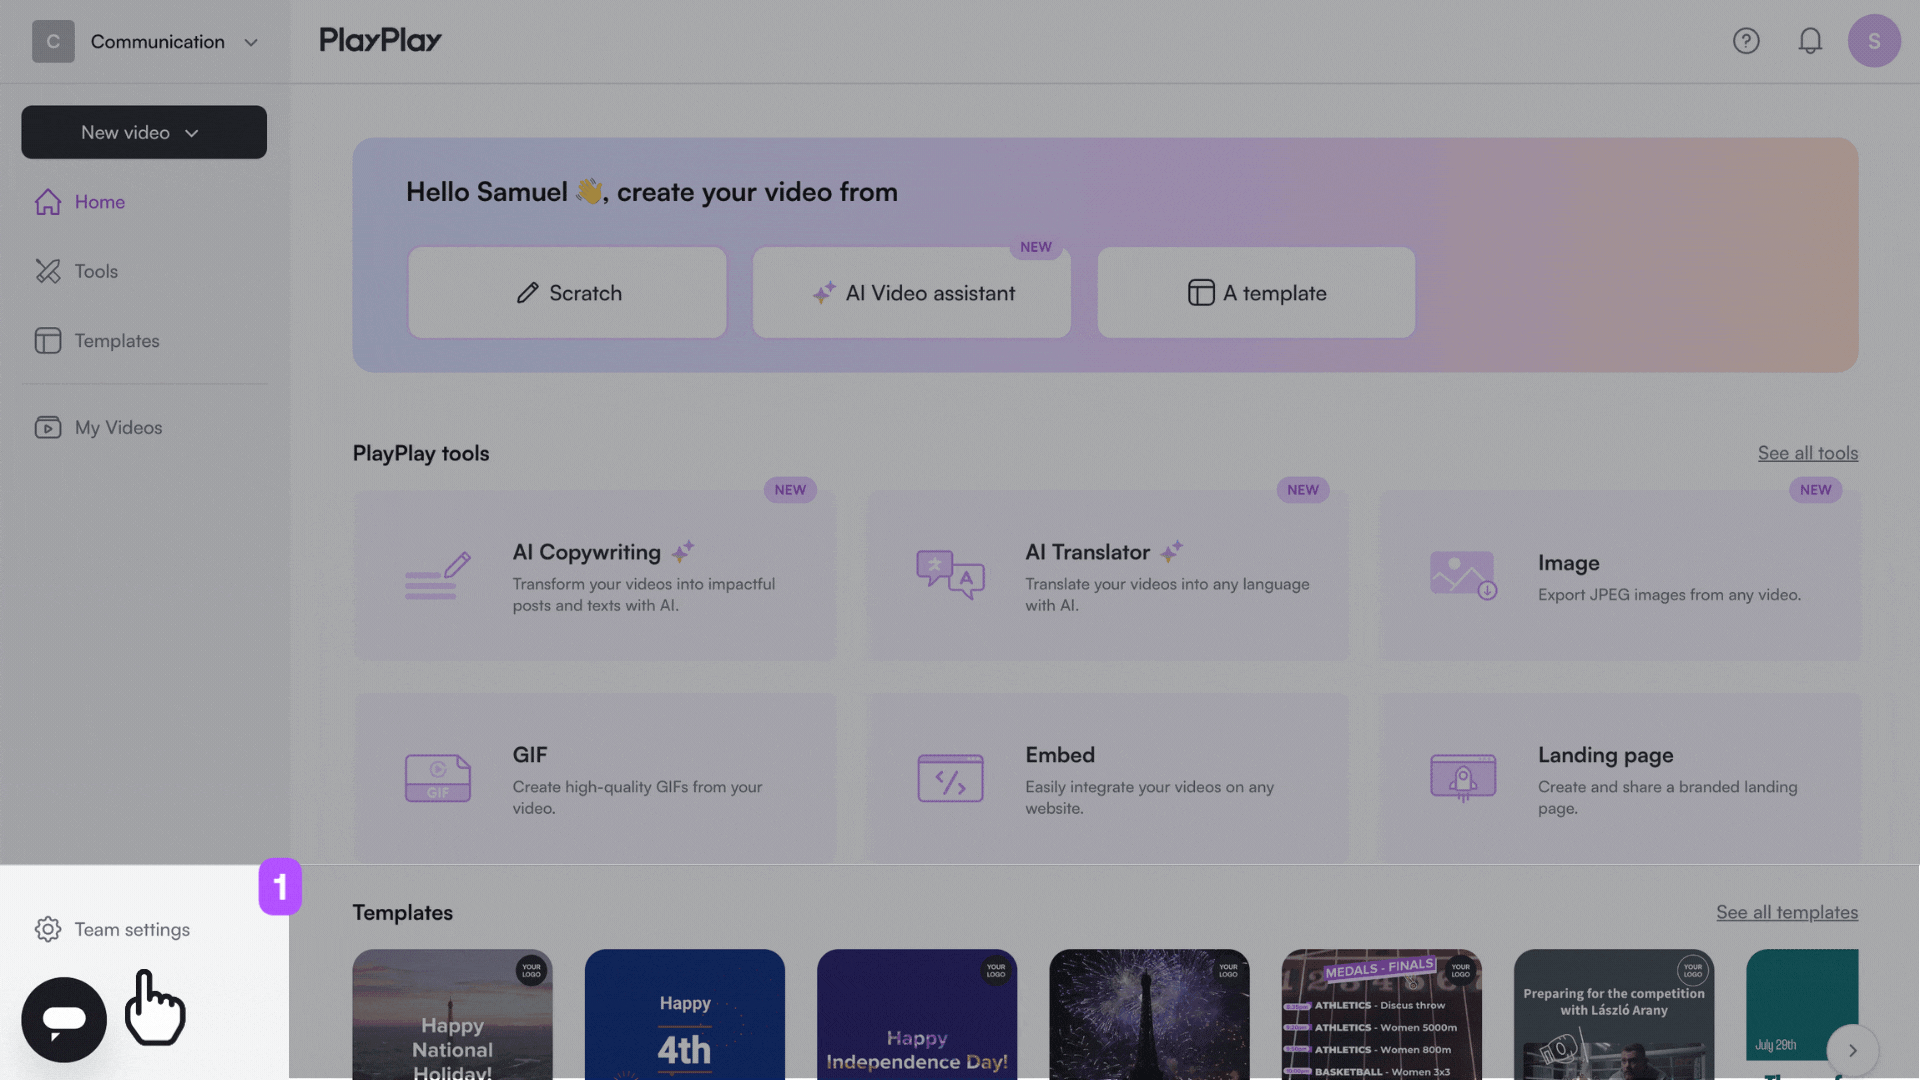Open the chat support bubble

click(64, 1019)
